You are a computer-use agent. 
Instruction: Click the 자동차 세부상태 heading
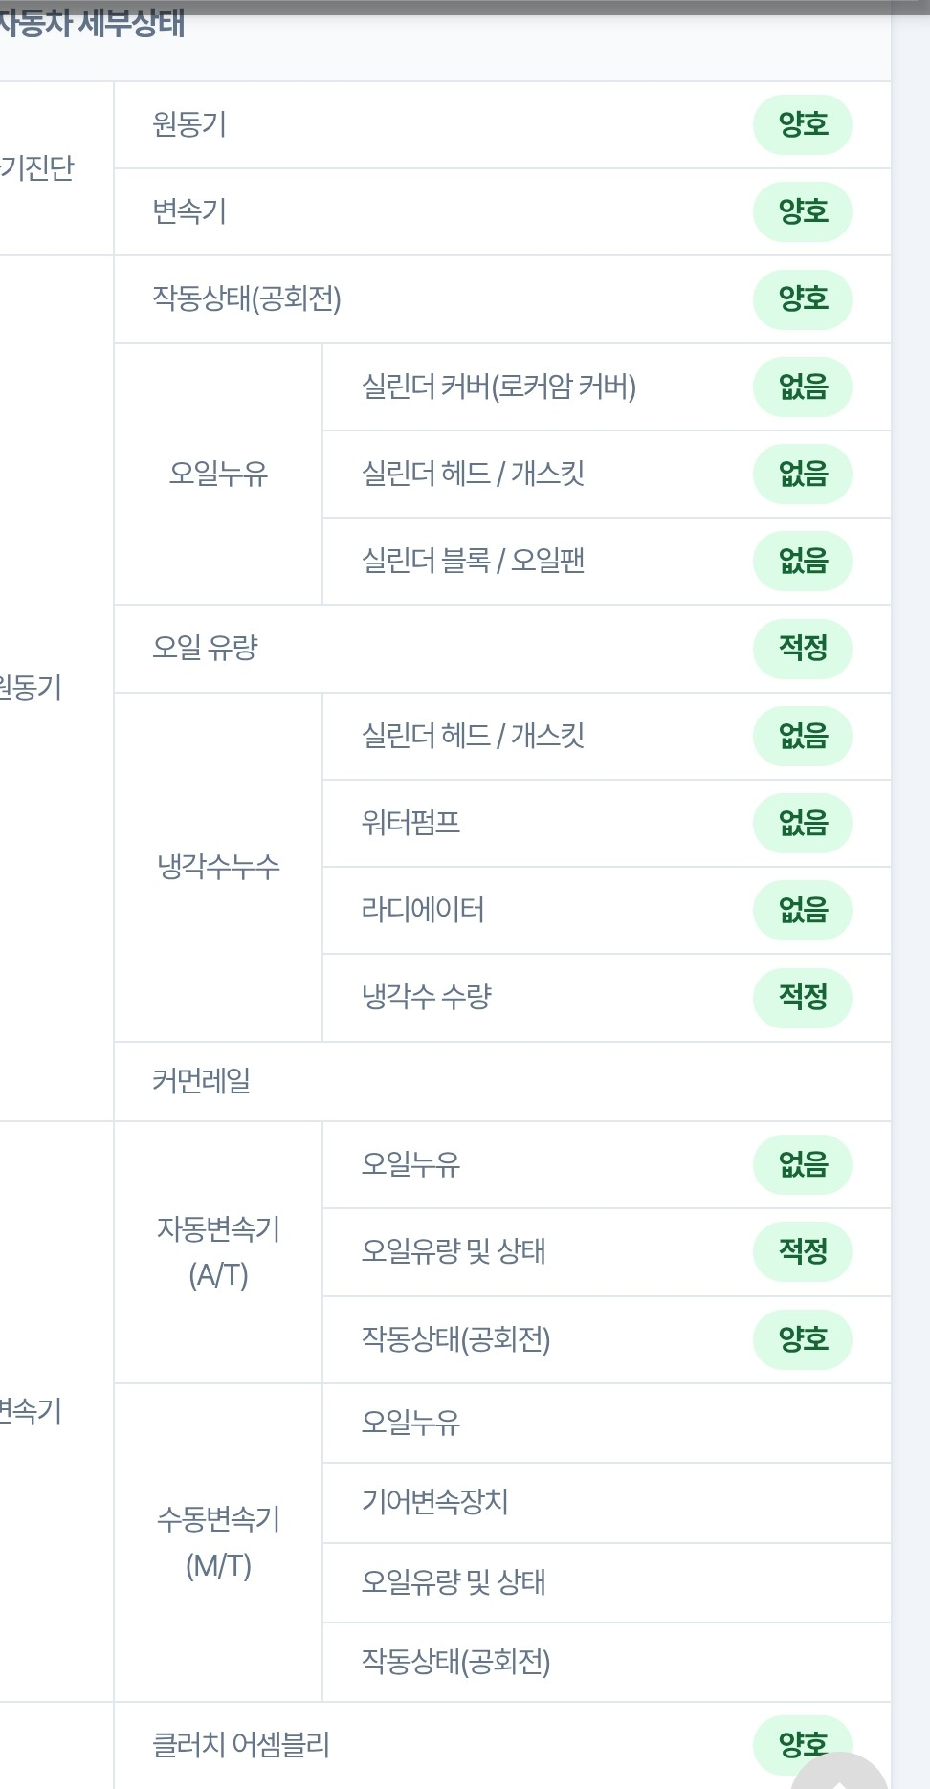coord(92,23)
